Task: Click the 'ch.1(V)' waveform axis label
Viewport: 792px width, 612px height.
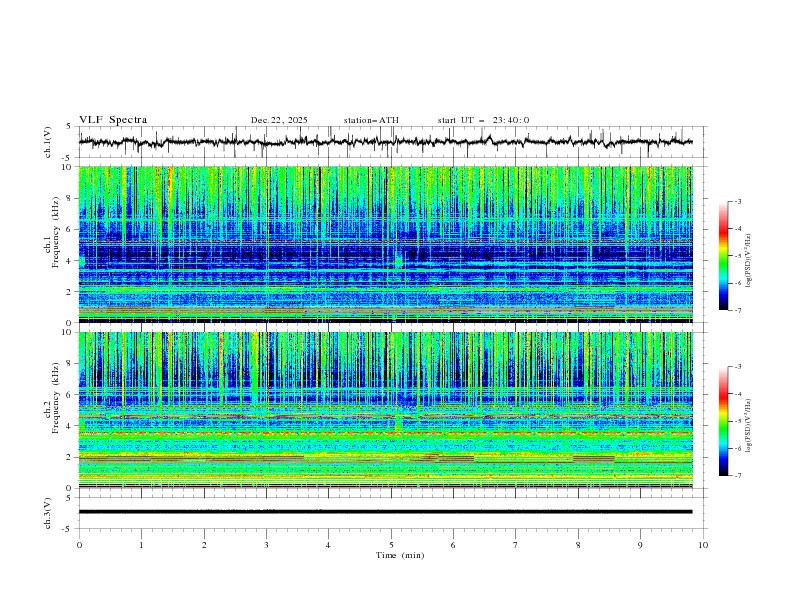Action: tap(48, 142)
